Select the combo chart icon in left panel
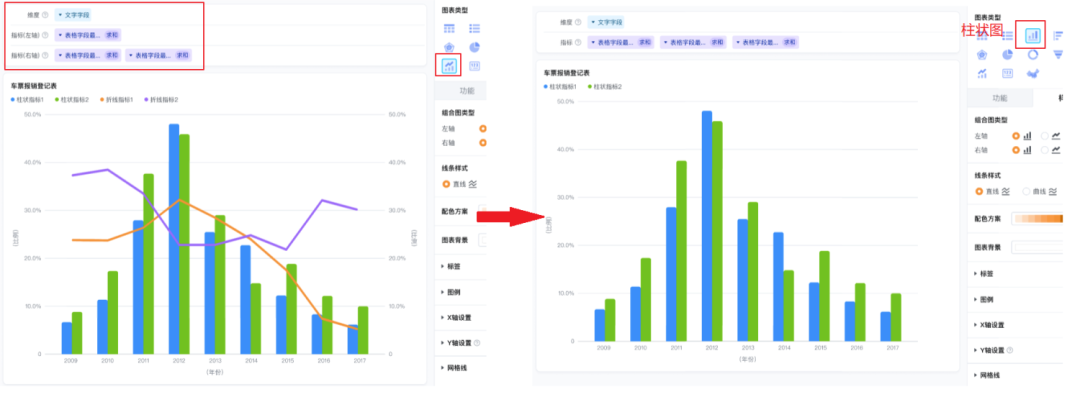 [449, 66]
